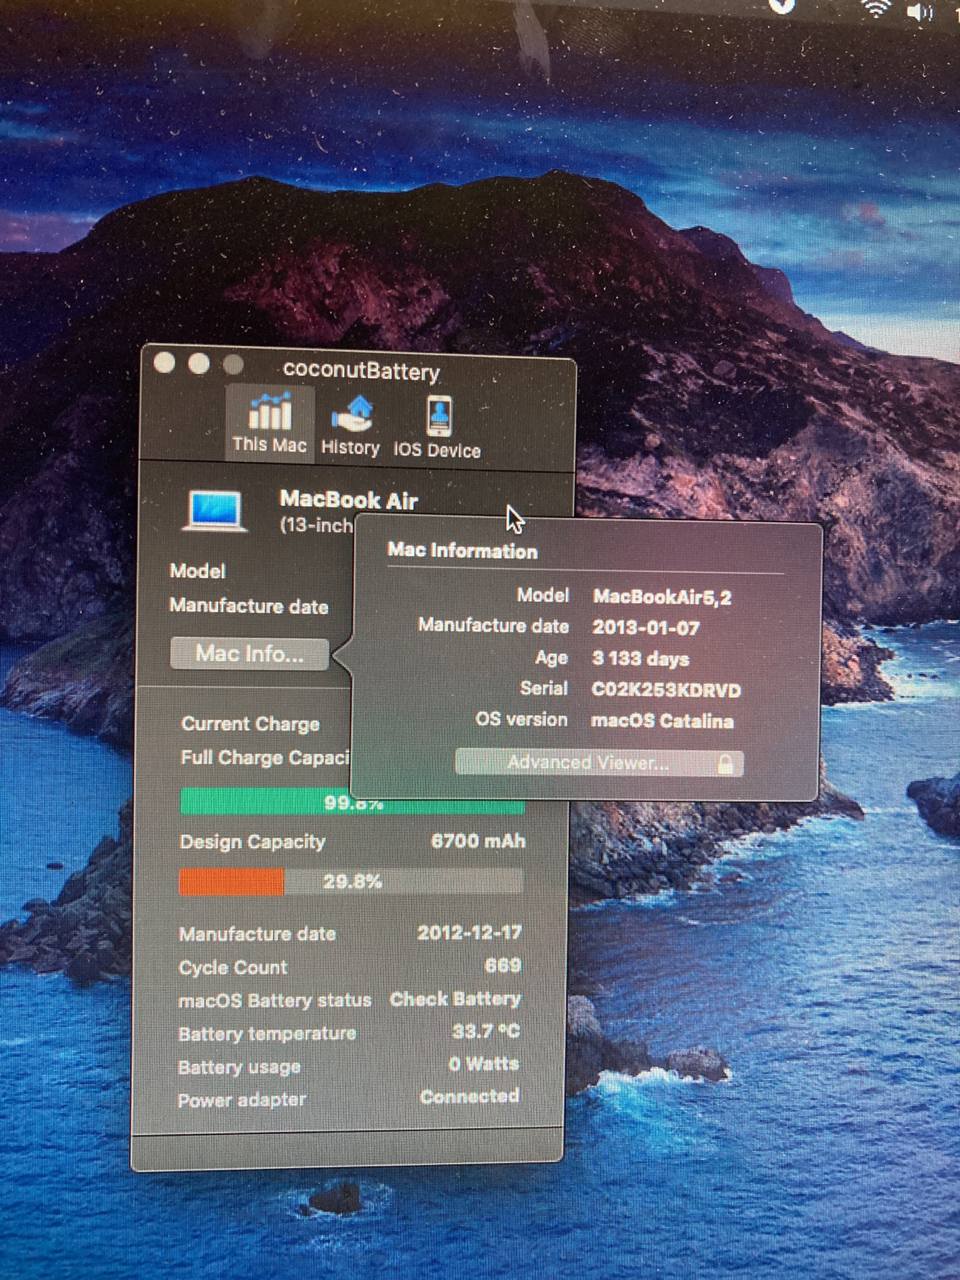
Task: Click the MacBook Air laptop icon
Action: pyautogui.click(x=214, y=509)
